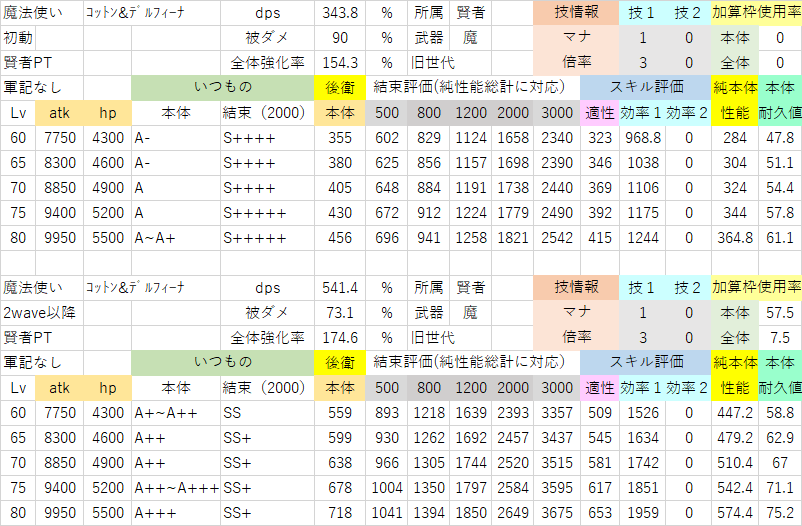Select the 3000 column value 2490
Image resolution: width=802 pixels, height=526 pixels.
556,213
